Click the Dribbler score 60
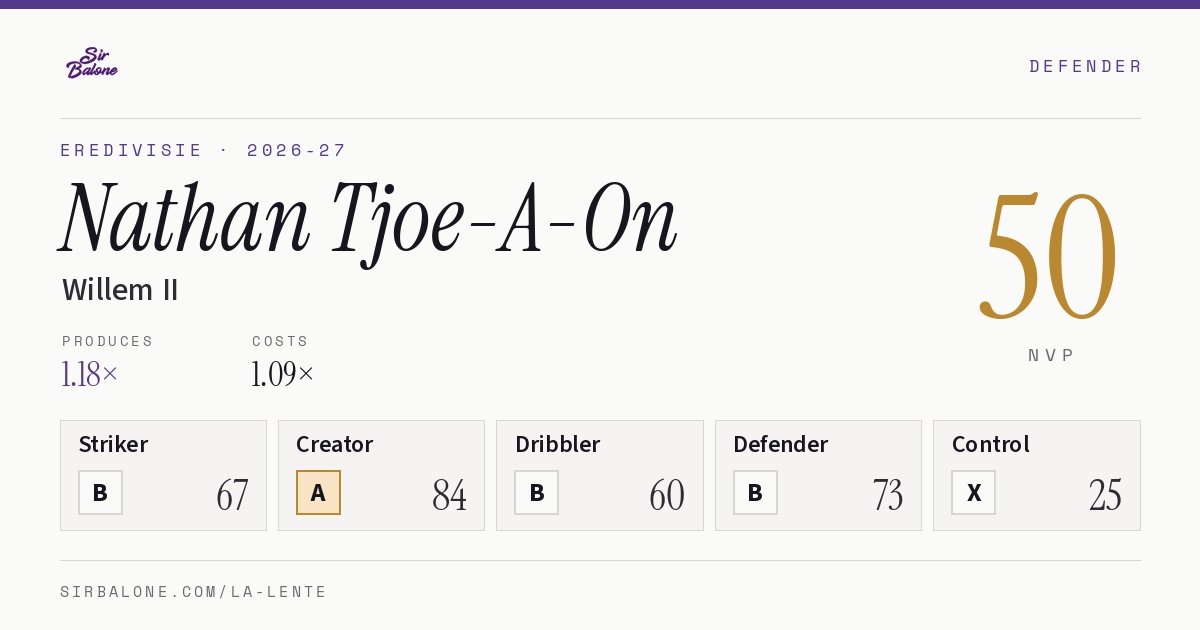Screen dimensions: 1200x630 coord(667,495)
